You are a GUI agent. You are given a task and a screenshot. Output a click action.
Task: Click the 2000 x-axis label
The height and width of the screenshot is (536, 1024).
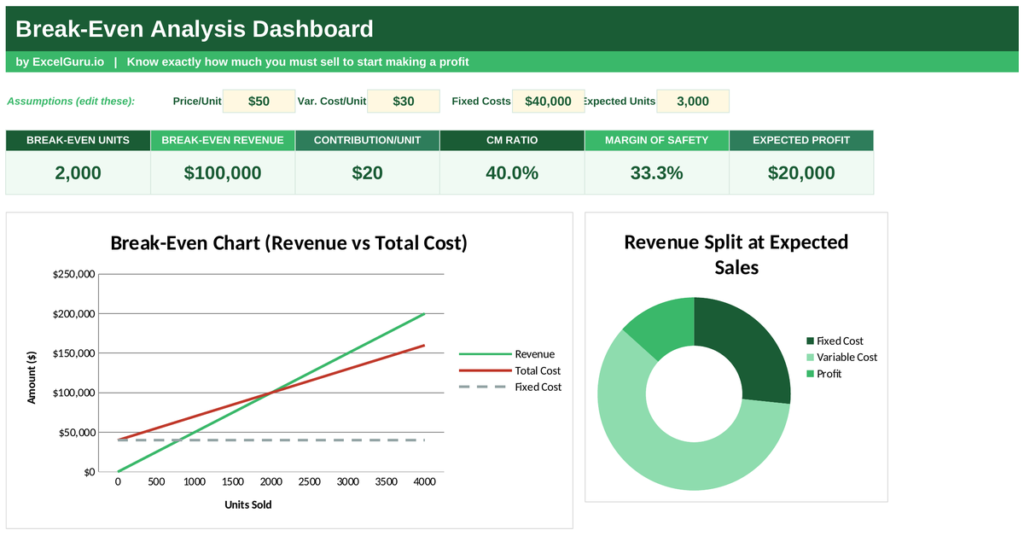pos(271,482)
